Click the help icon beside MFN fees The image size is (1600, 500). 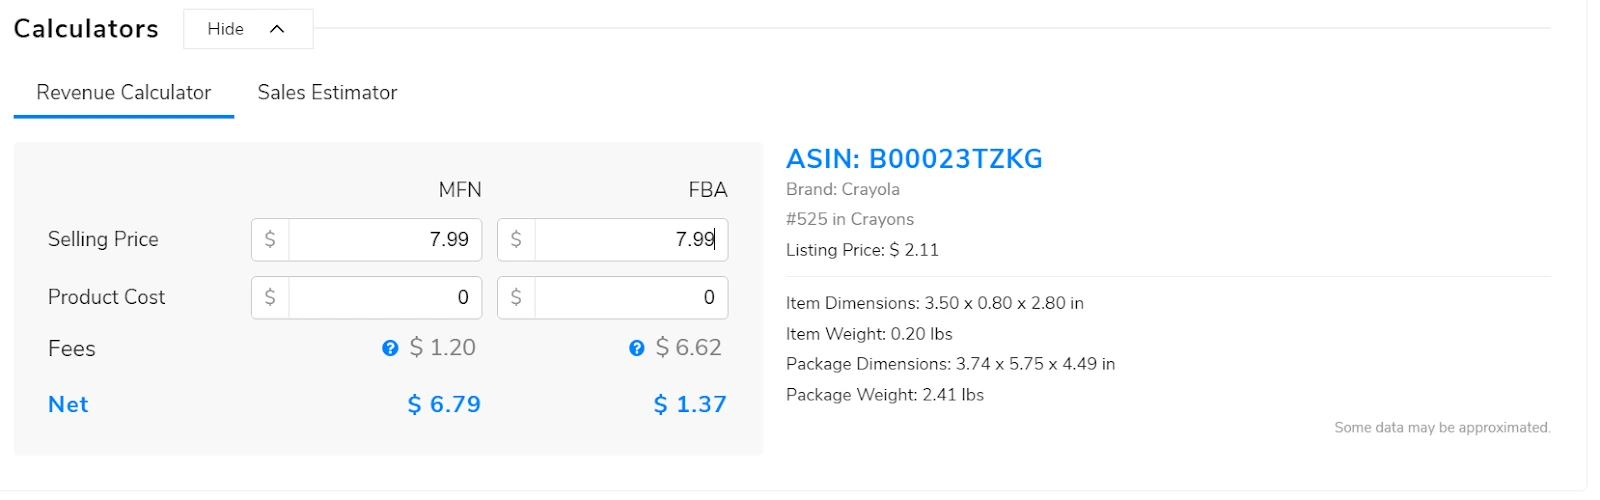pyautogui.click(x=390, y=348)
